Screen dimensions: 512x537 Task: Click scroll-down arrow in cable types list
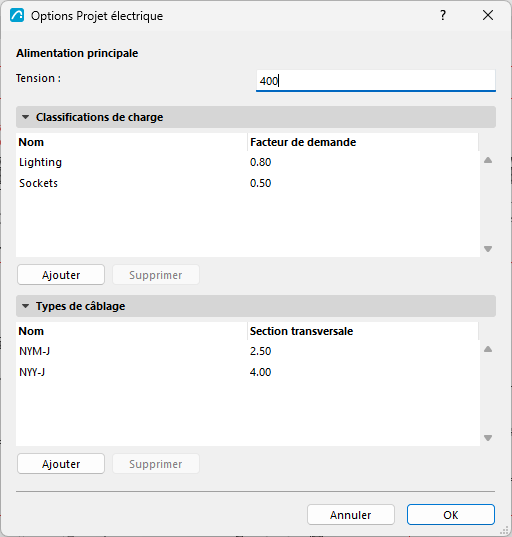click(x=488, y=438)
